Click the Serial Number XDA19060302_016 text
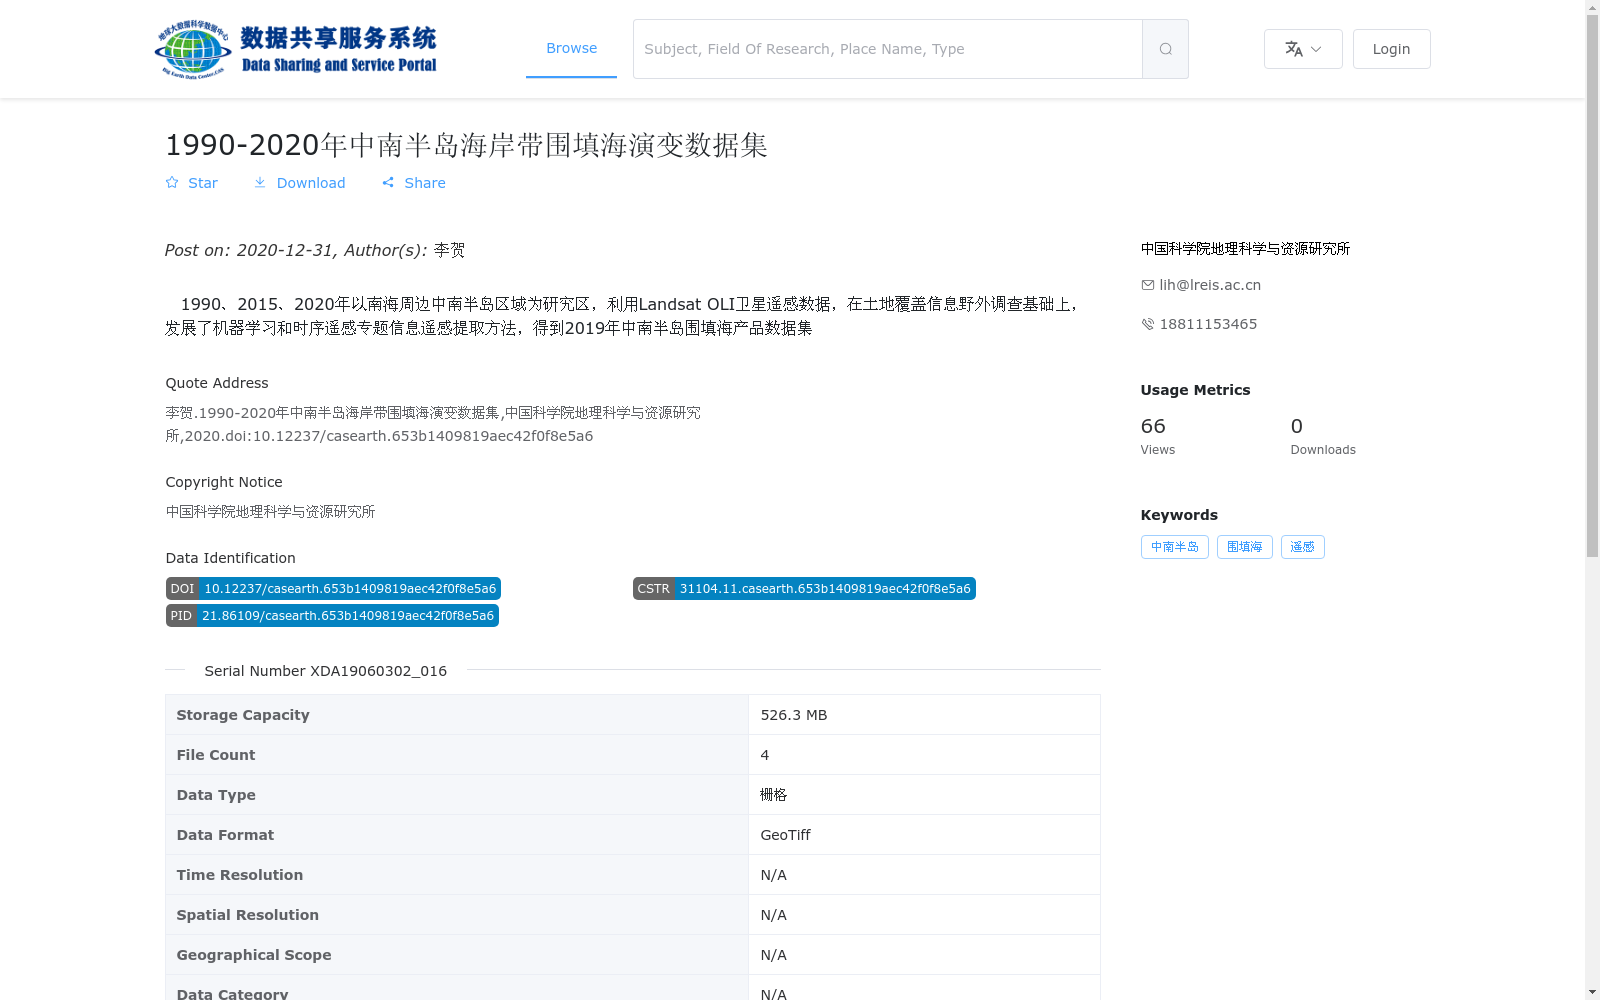The height and width of the screenshot is (1000, 1600). pos(326,671)
